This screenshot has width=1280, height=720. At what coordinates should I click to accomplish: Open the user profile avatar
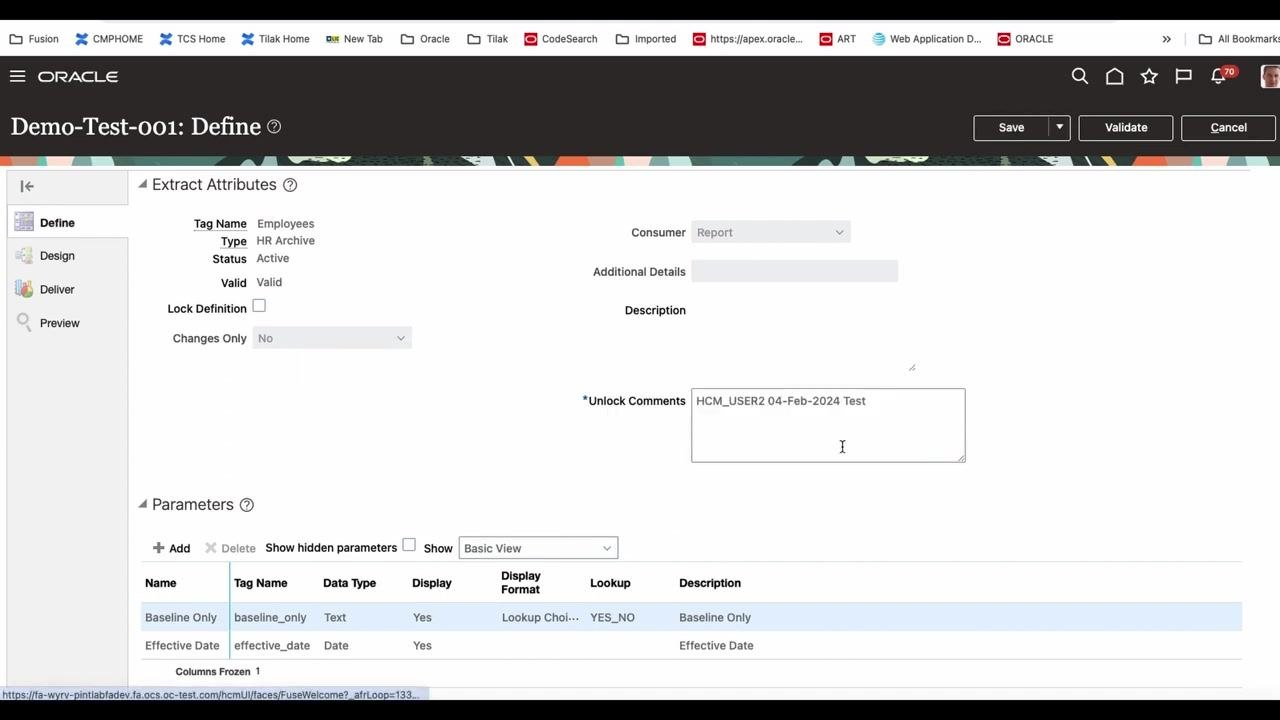pyautogui.click(x=1270, y=76)
